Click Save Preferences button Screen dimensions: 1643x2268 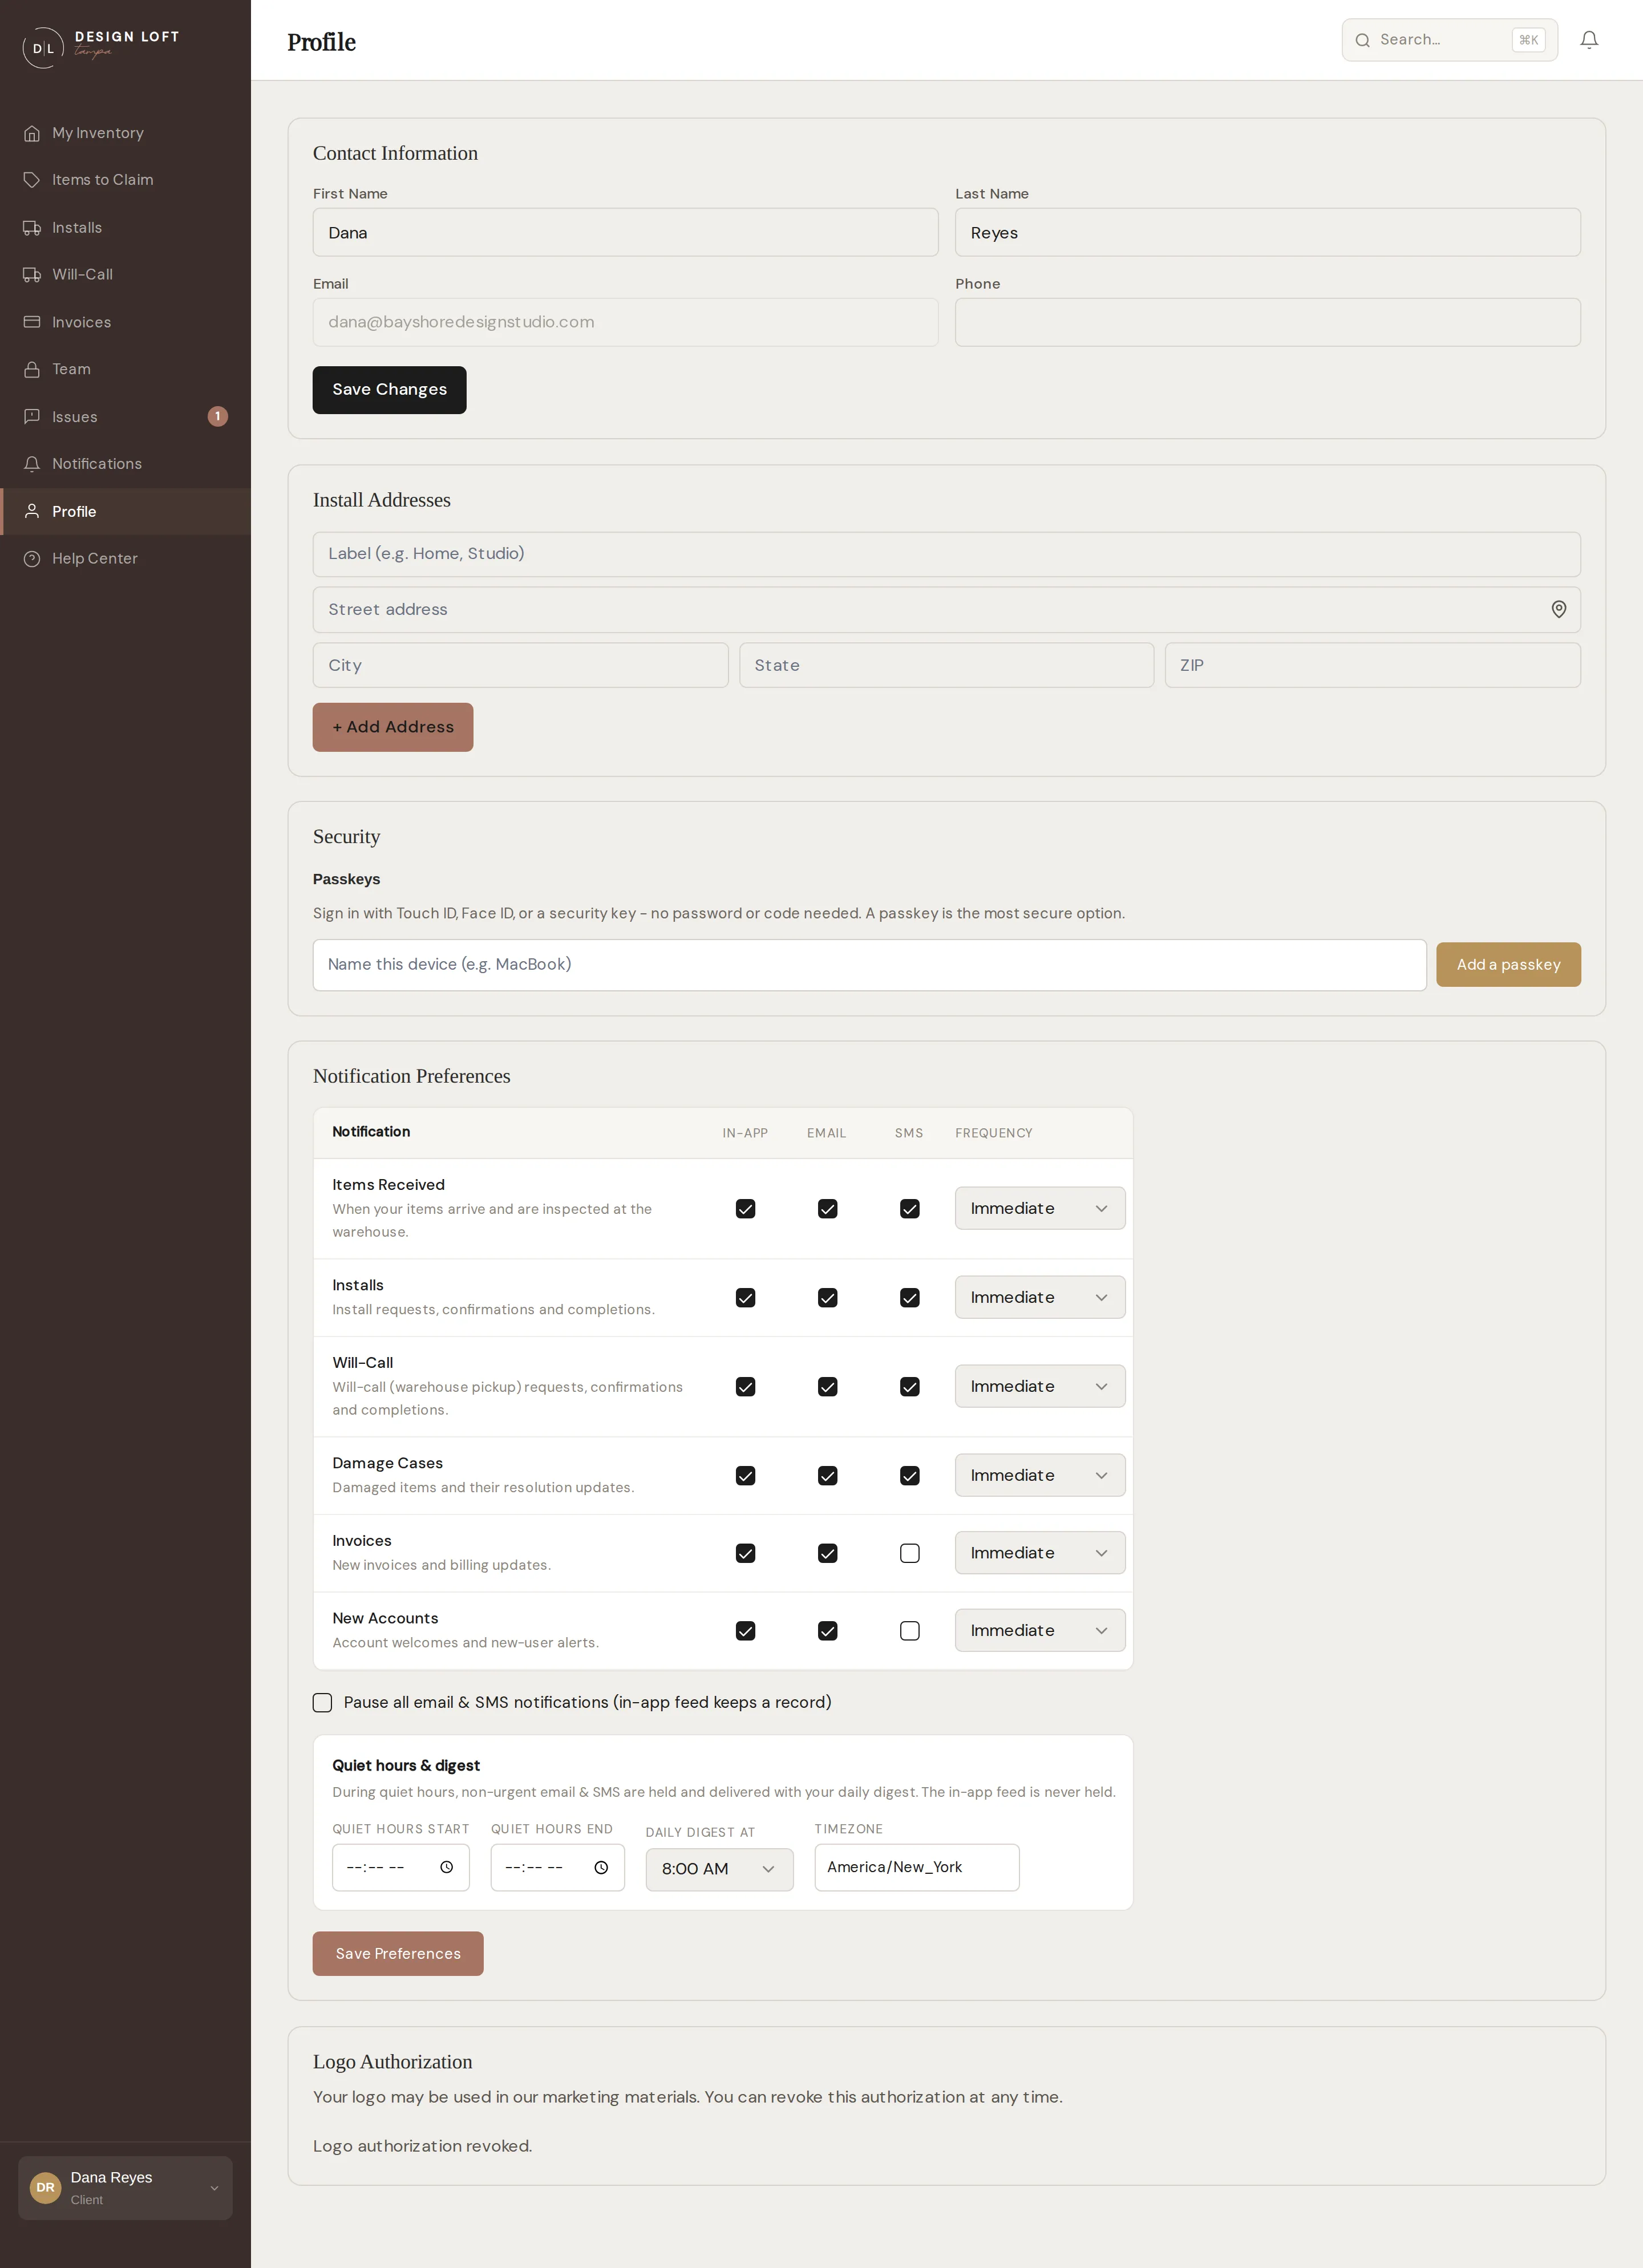[398, 1954]
